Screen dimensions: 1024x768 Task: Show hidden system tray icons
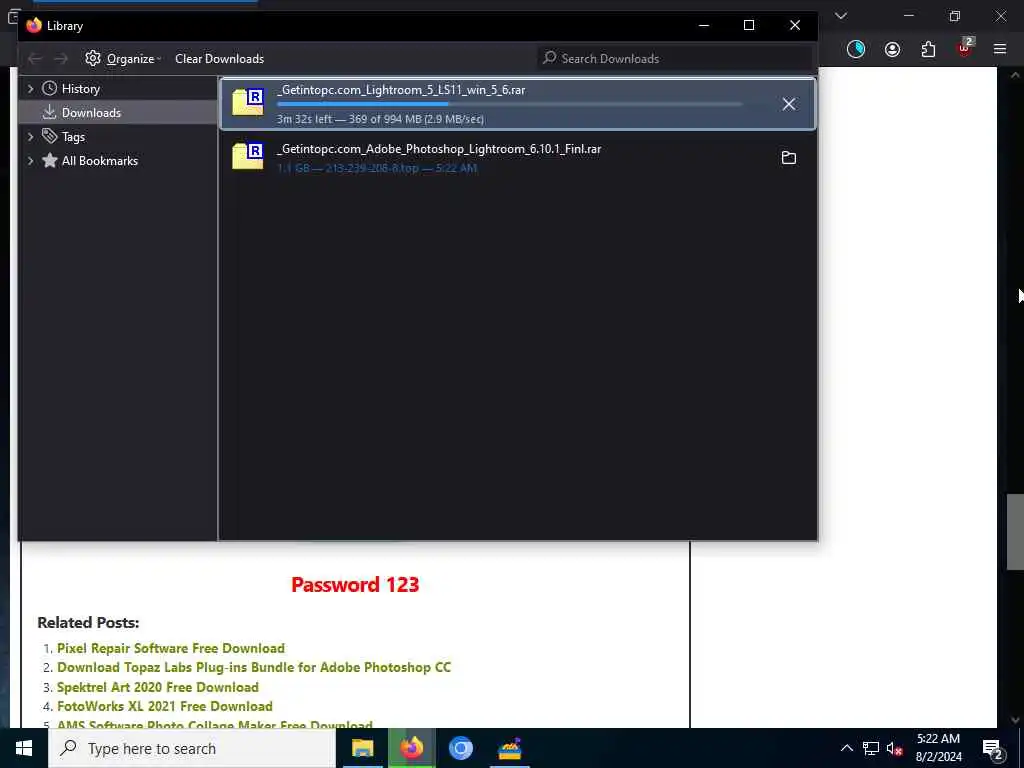[846, 748]
